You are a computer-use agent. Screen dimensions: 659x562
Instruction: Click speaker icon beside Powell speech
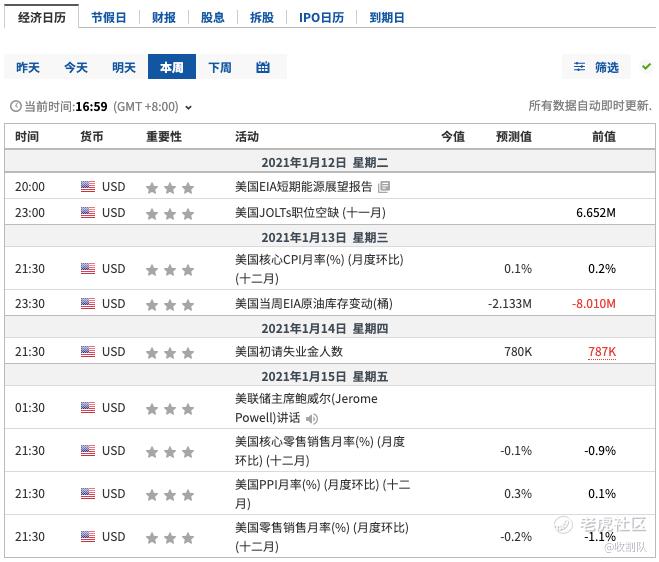coord(312,419)
